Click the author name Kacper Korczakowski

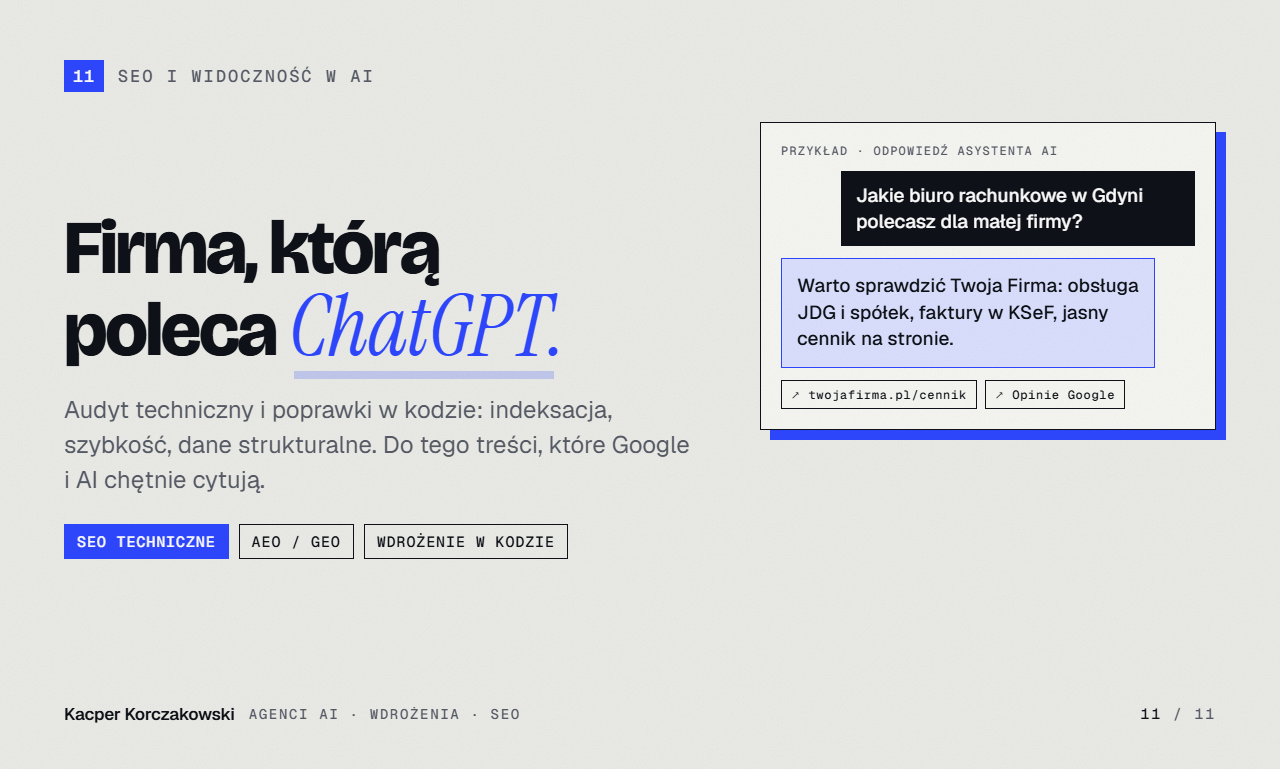(x=149, y=714)
